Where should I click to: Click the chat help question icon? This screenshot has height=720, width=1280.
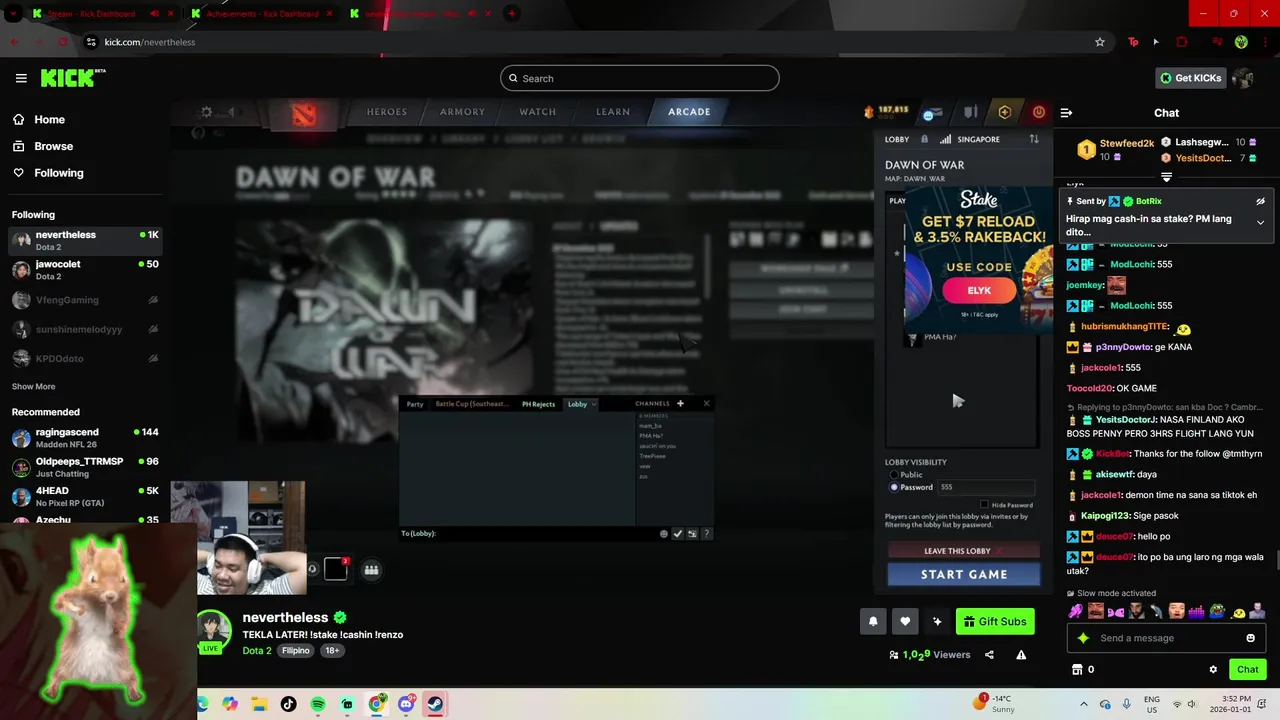[706, 534]
